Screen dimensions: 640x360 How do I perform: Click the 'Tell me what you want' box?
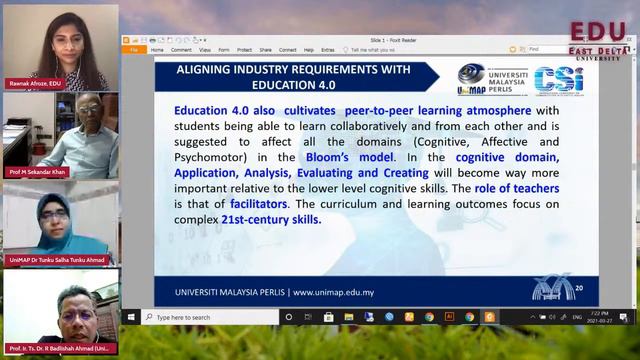point(369,50)
